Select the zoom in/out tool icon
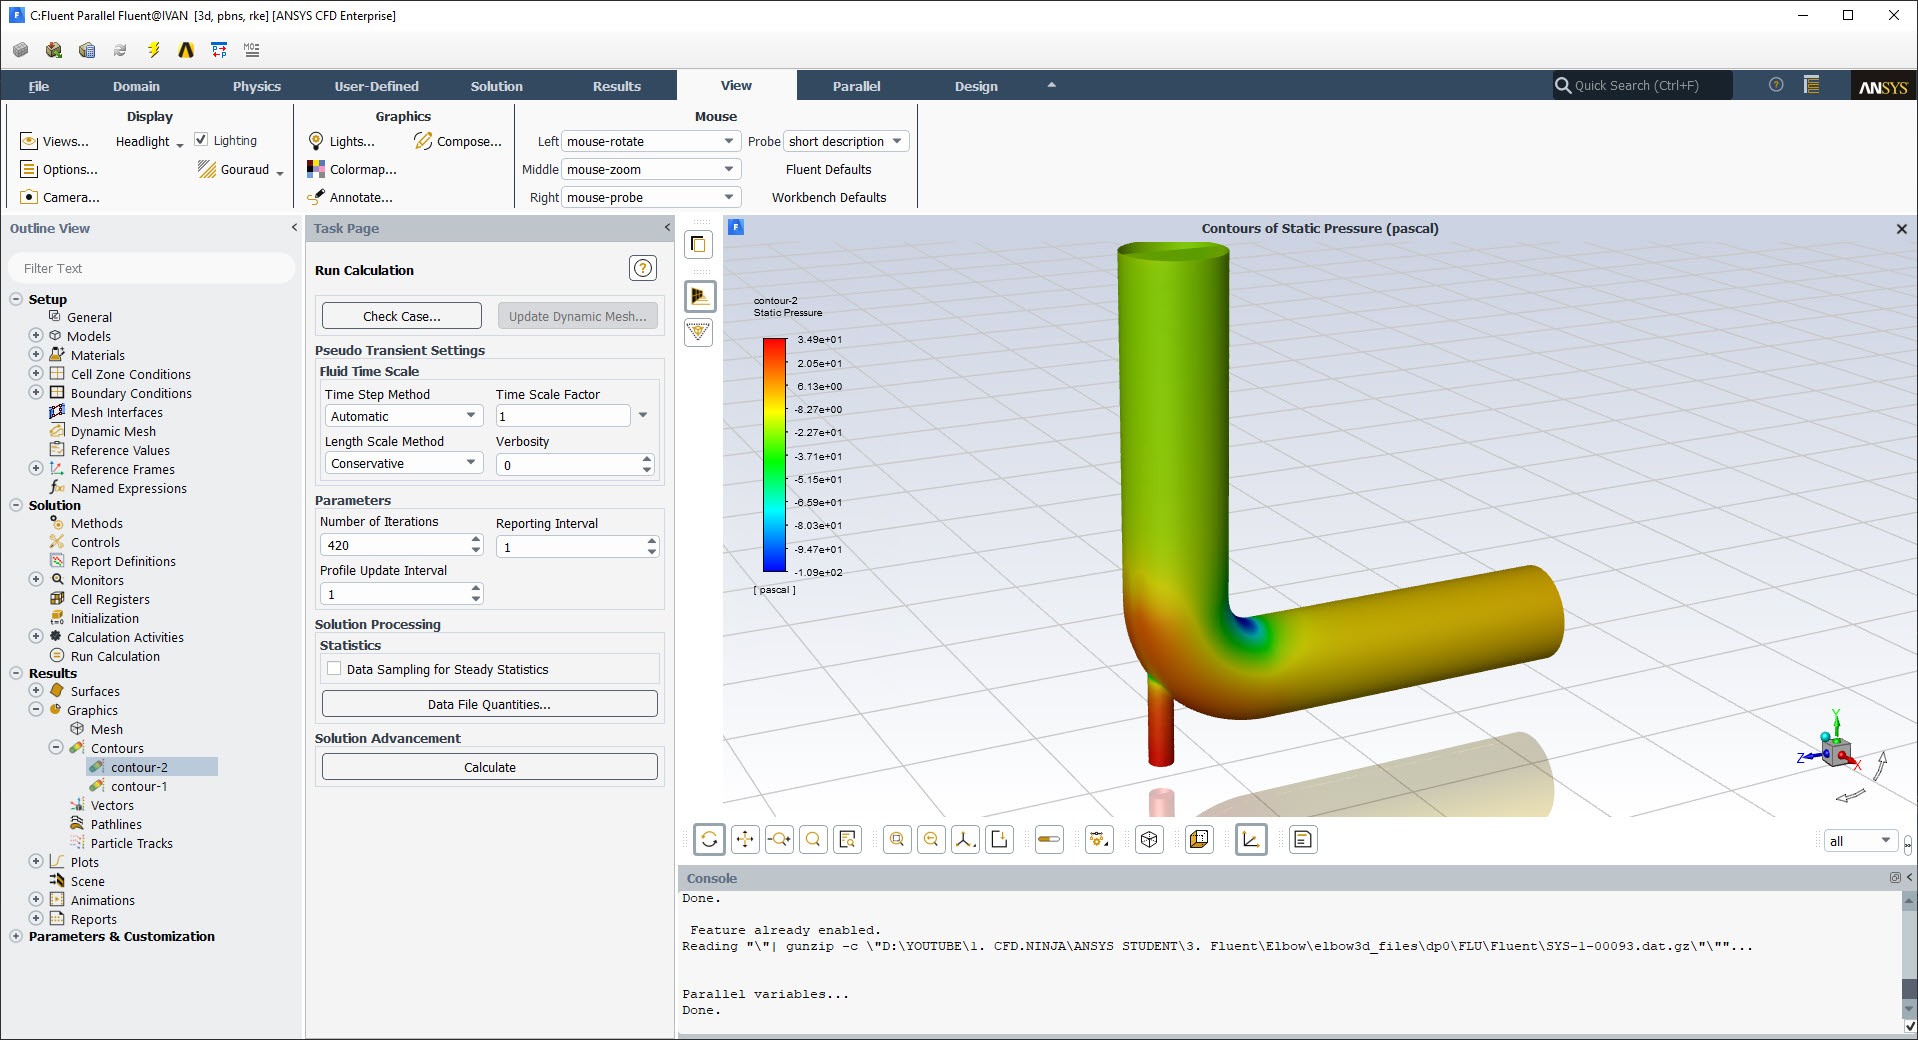 pos(779,840)
